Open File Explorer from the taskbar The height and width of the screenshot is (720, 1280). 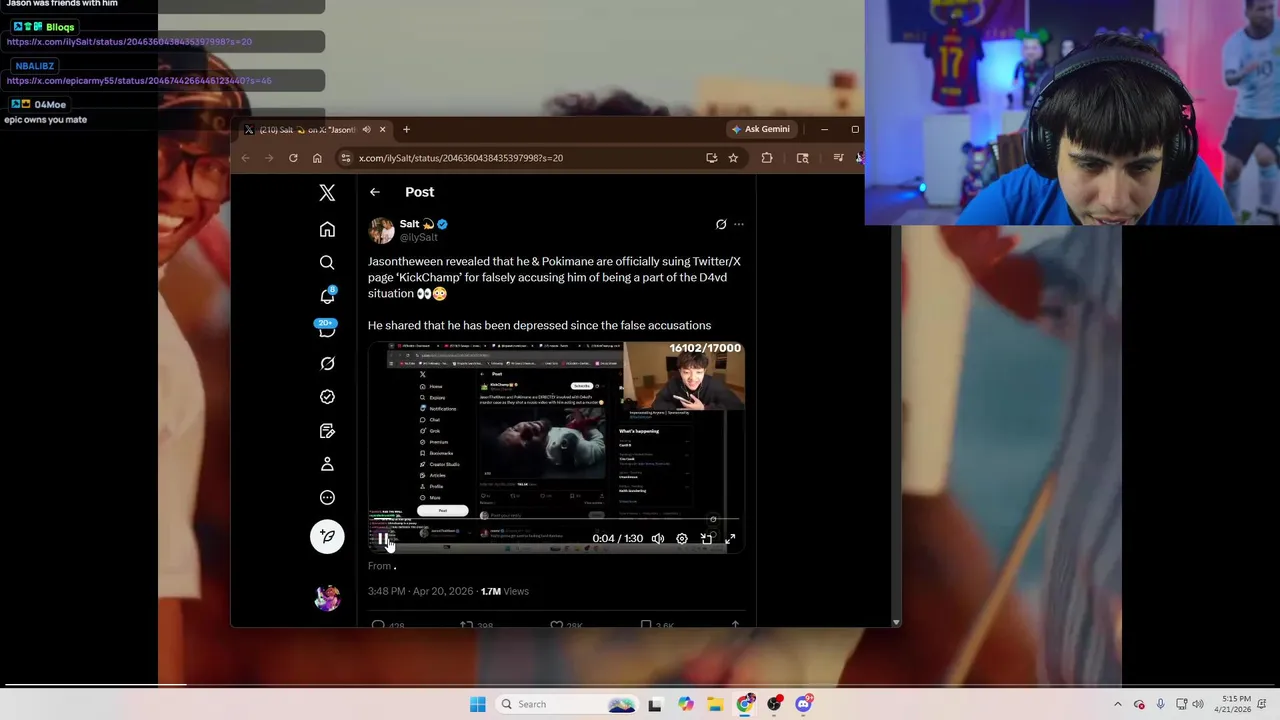click(715, 704)
